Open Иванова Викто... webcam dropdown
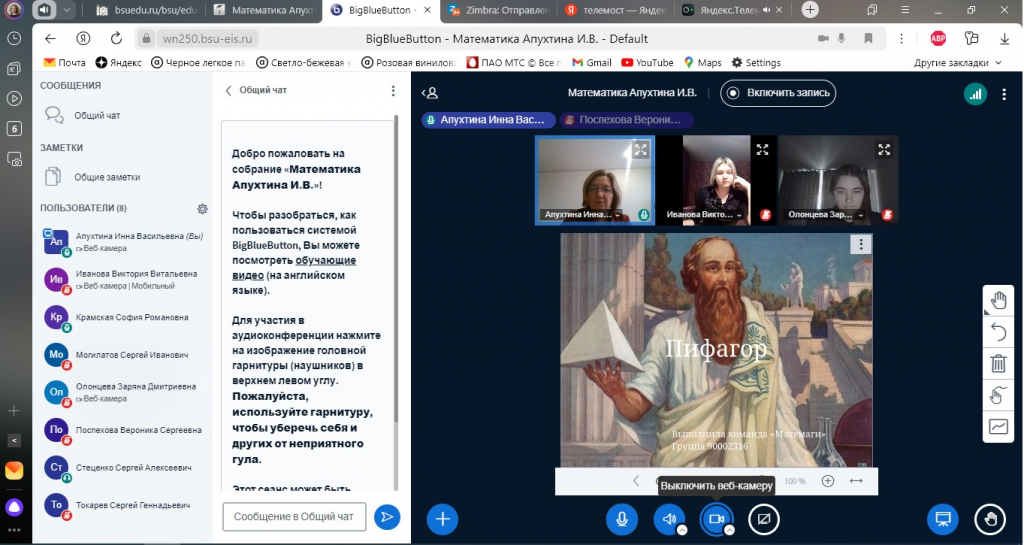1024x545 pixels. pos(704,215)
